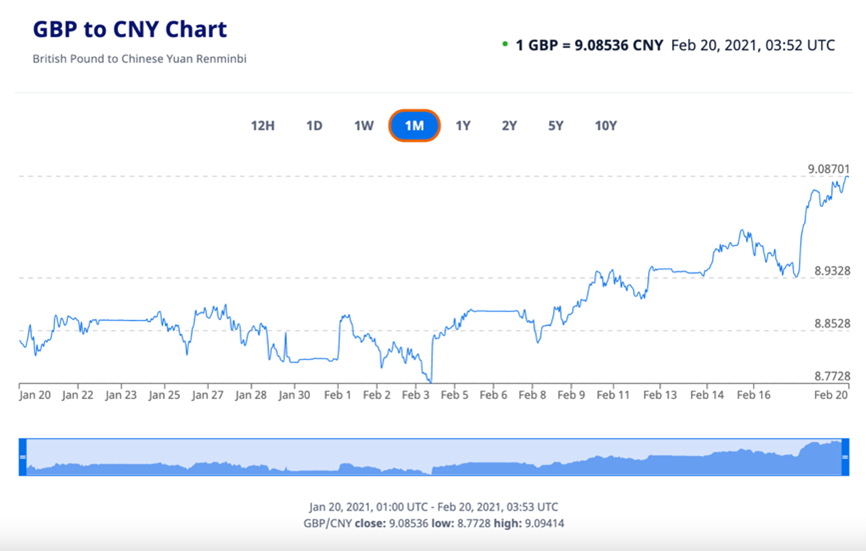Click the left handle of range navigator

(x=23, y=456)
